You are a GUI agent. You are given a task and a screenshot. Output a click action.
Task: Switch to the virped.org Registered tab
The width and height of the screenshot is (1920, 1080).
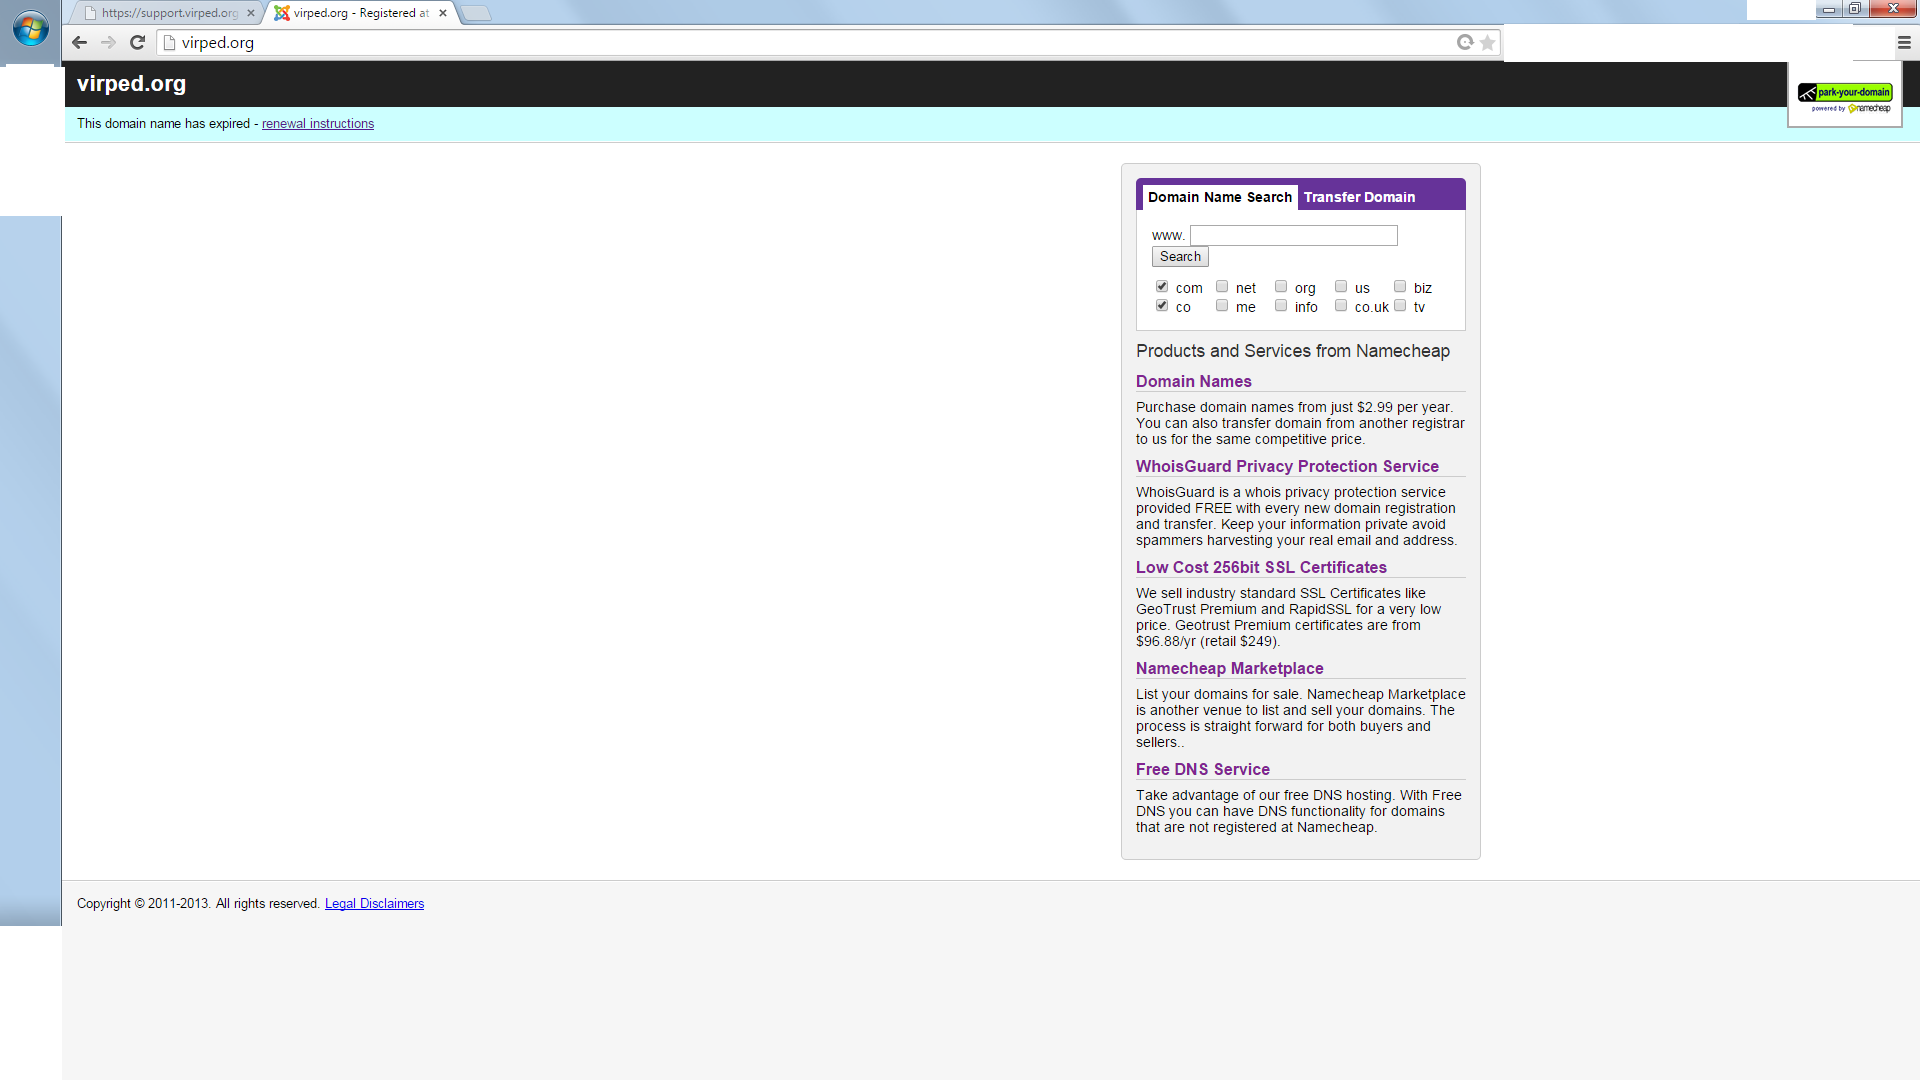360,13
